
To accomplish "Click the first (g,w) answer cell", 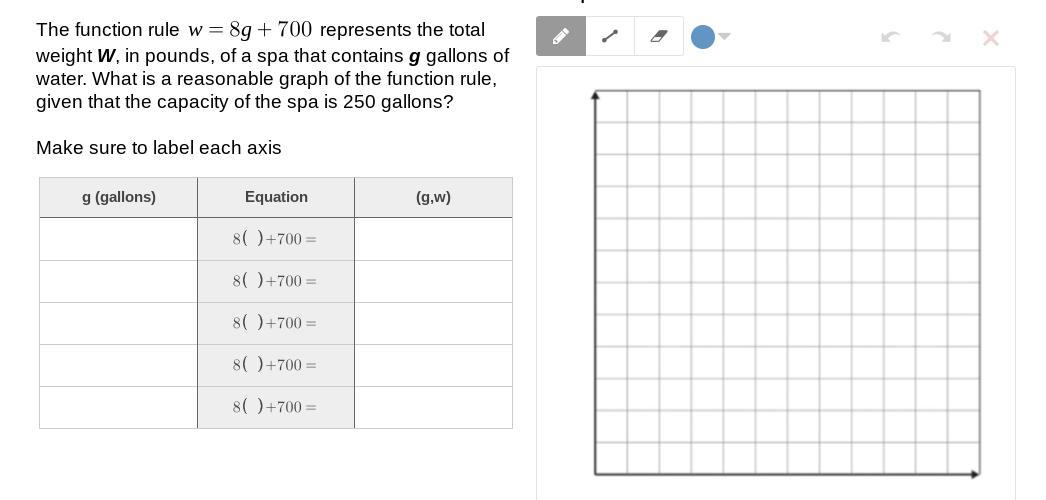I will (433, 239).
